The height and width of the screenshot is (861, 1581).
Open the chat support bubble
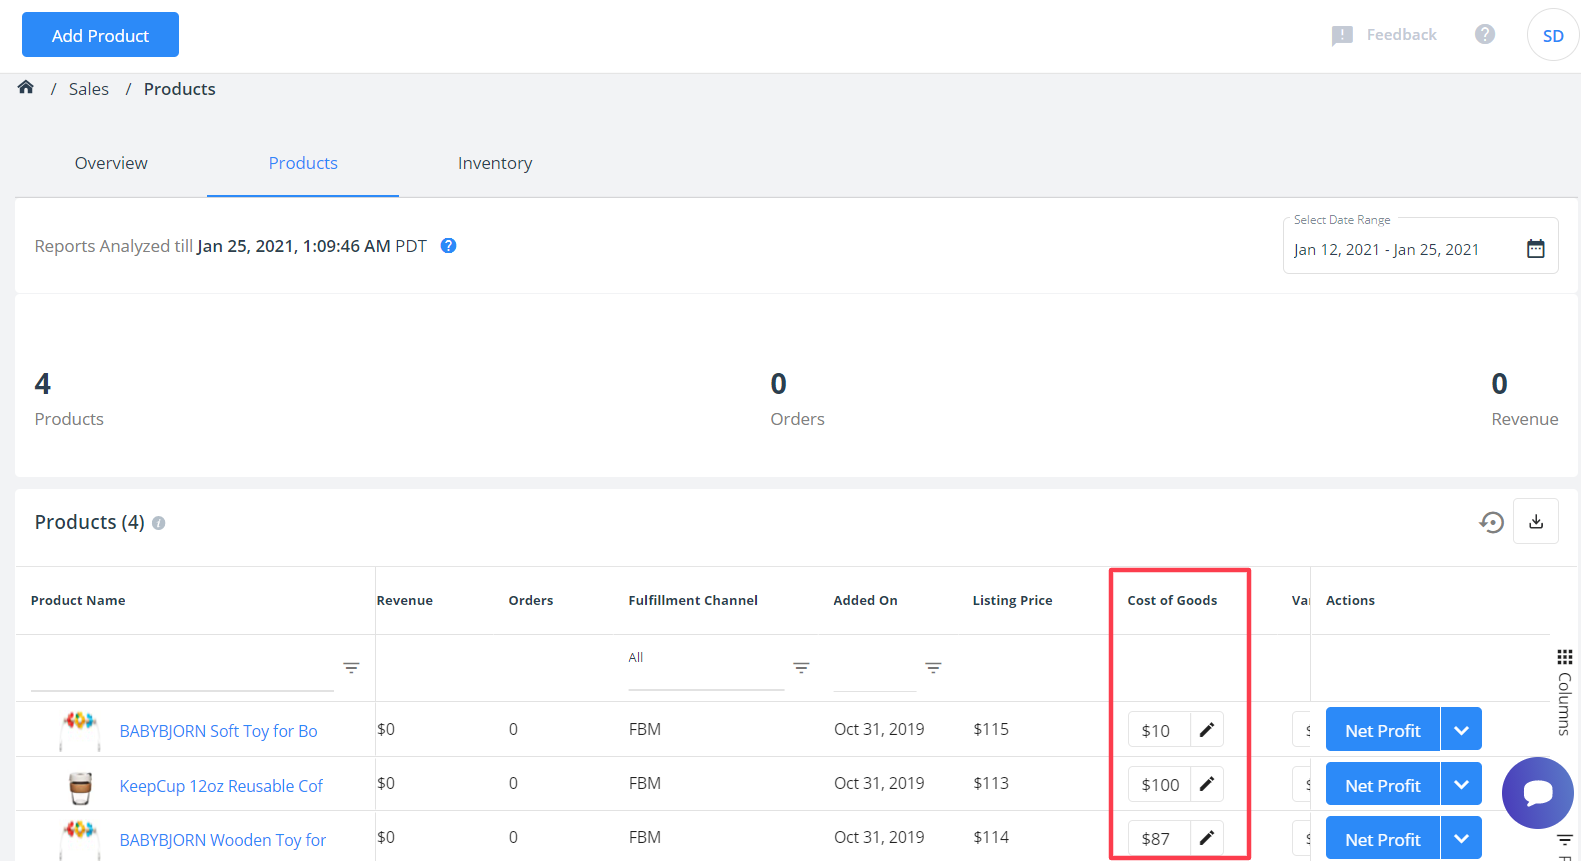[x=1537, y=793]
